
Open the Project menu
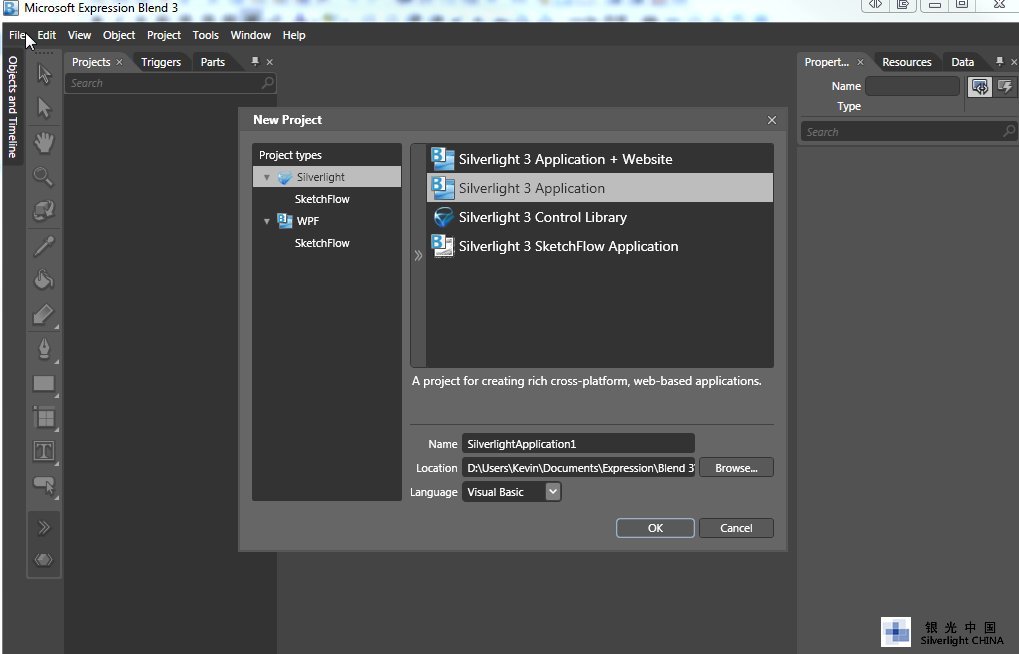[164, 35]
